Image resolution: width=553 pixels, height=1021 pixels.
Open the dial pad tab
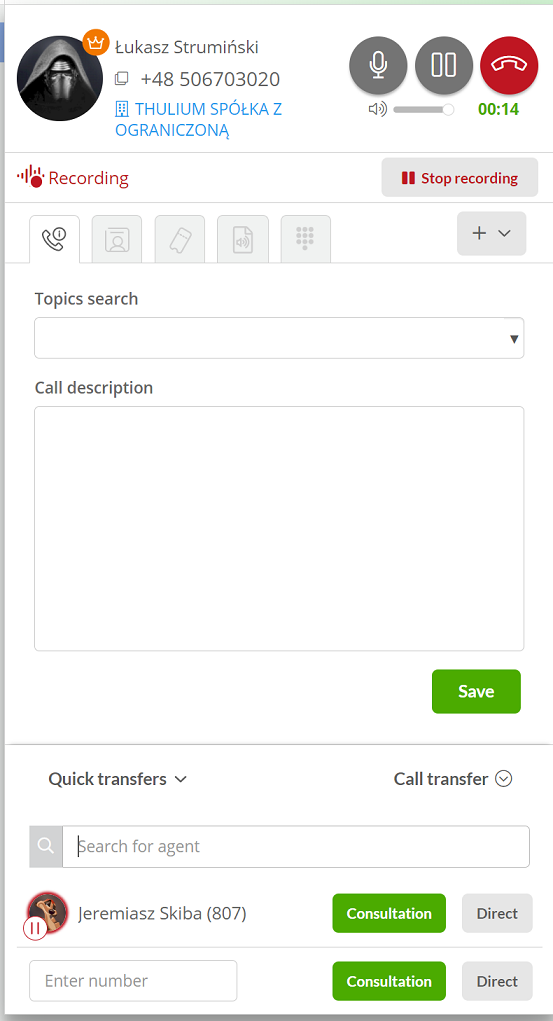305,239
